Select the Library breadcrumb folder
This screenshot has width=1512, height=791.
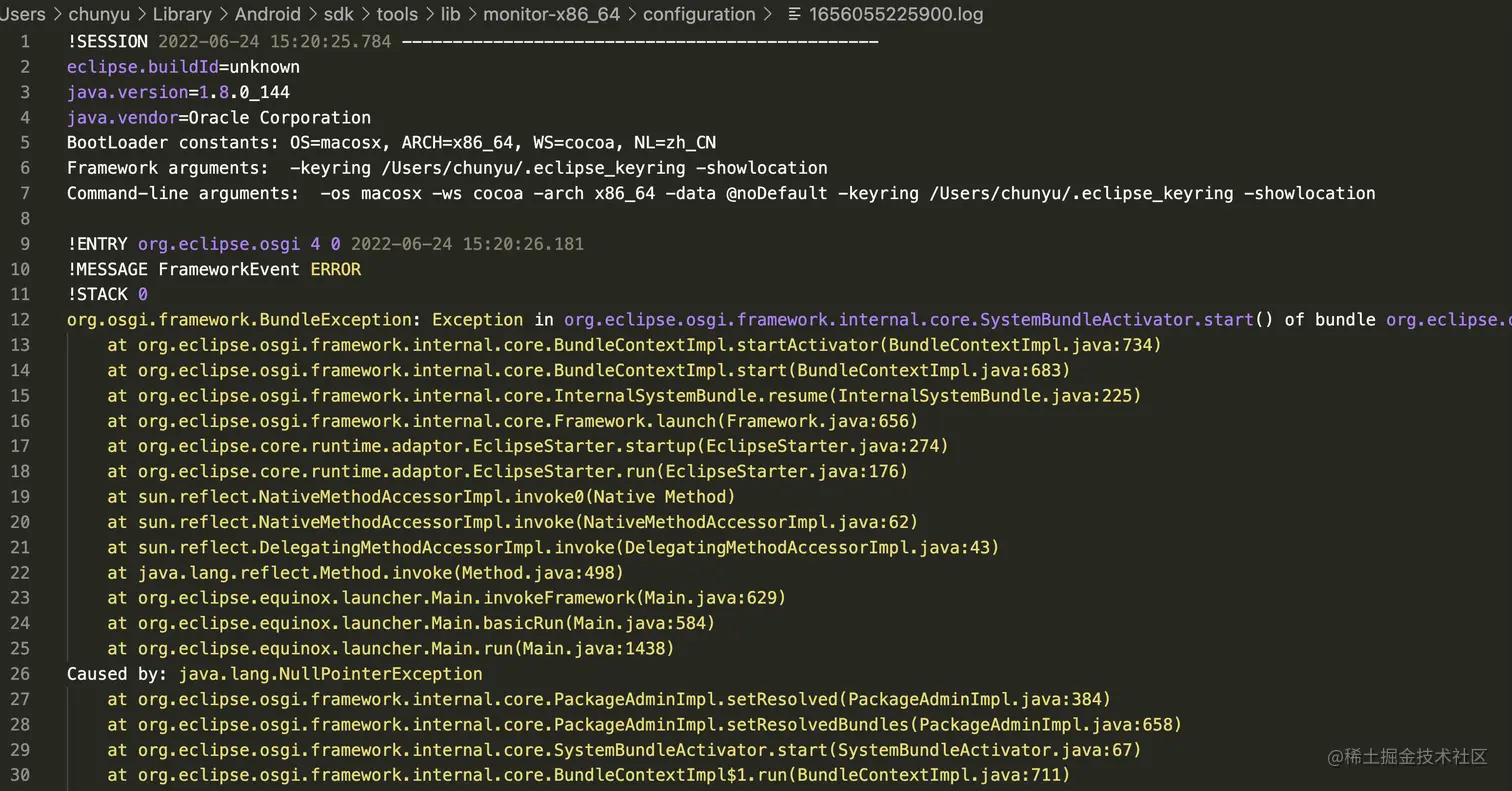click(182, 14)
